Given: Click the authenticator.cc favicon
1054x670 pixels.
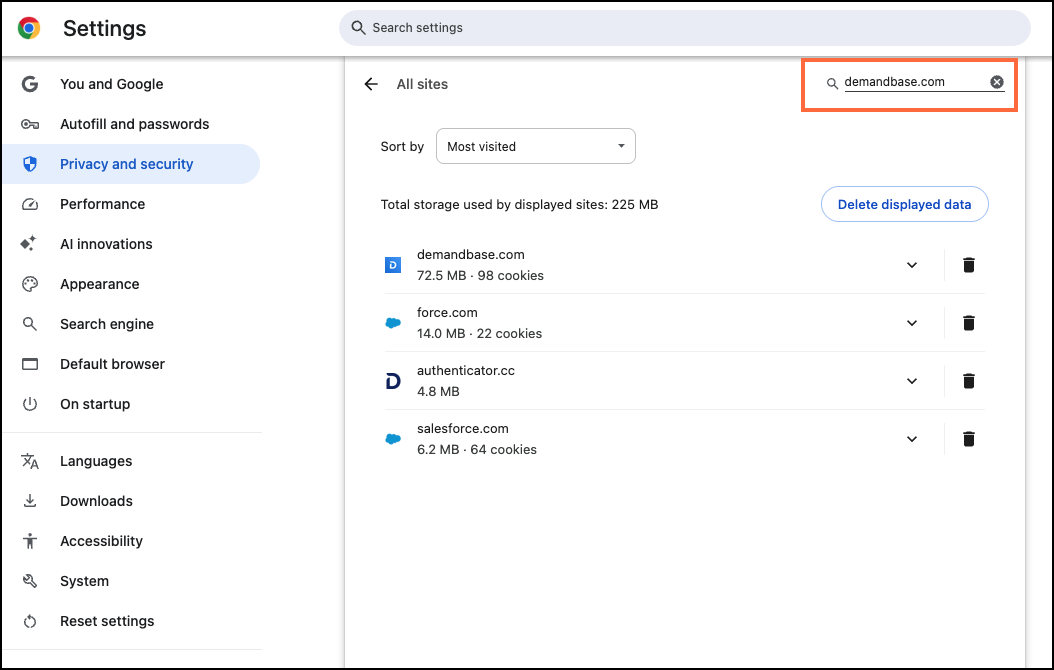Looking at the screenshot, I should (x=393, y=381).
